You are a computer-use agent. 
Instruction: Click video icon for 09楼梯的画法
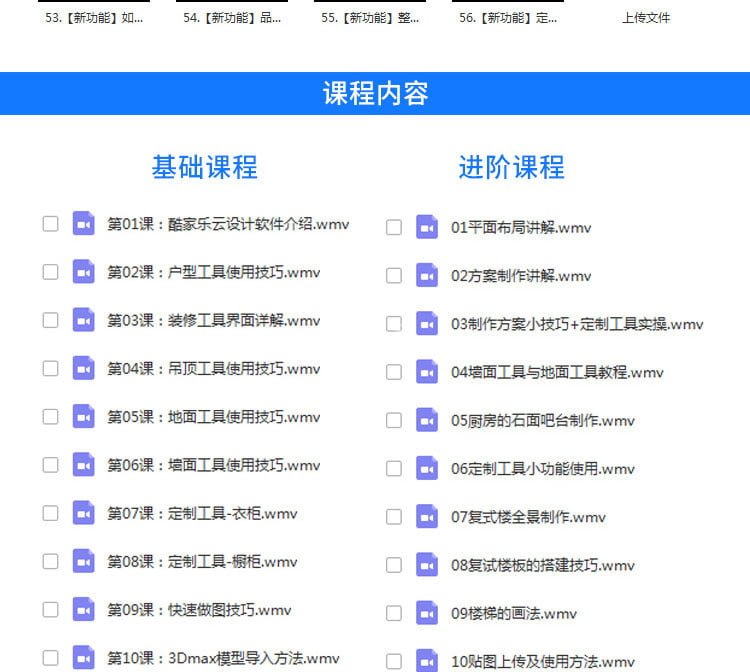[427, 613]
